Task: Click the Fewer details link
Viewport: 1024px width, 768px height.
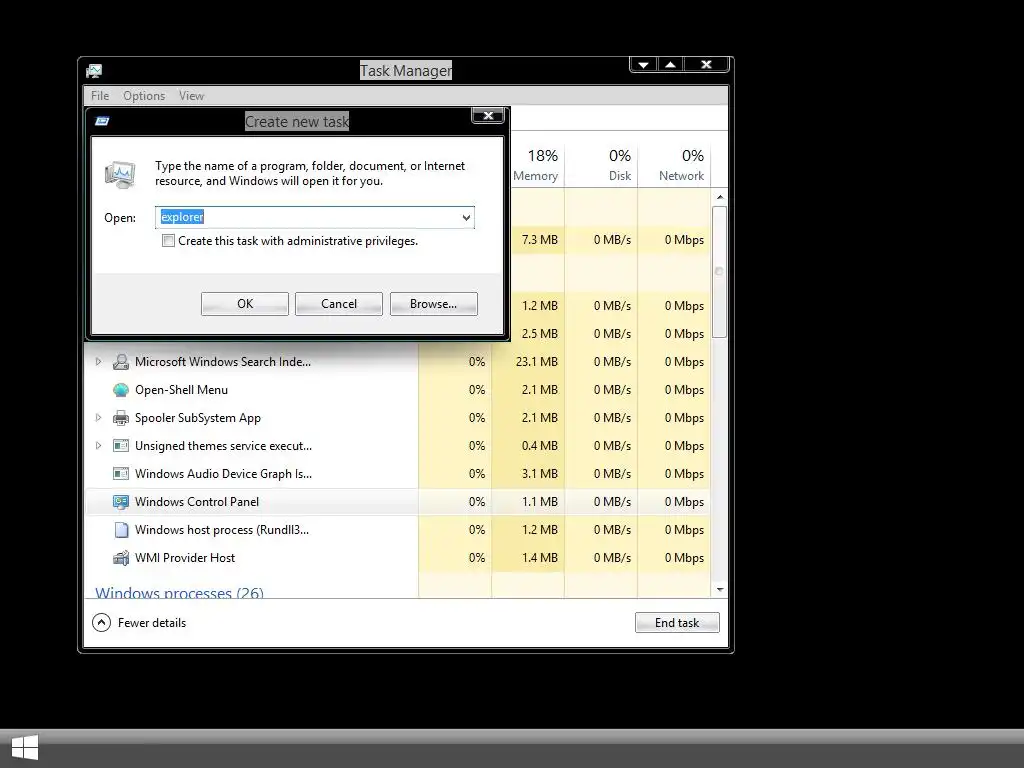Action: pos(152,623)
